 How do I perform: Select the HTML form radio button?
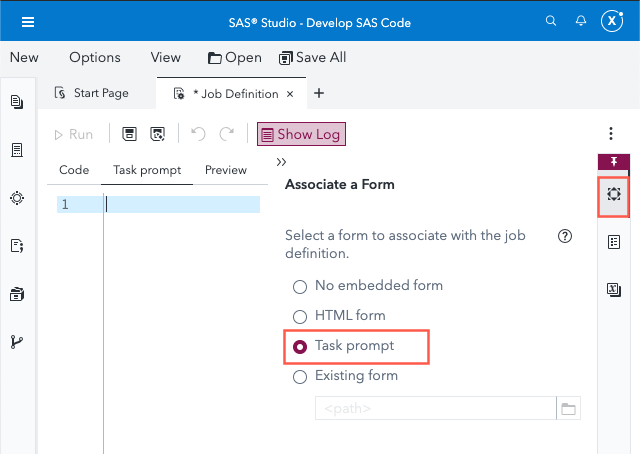[x=300, y=316]
